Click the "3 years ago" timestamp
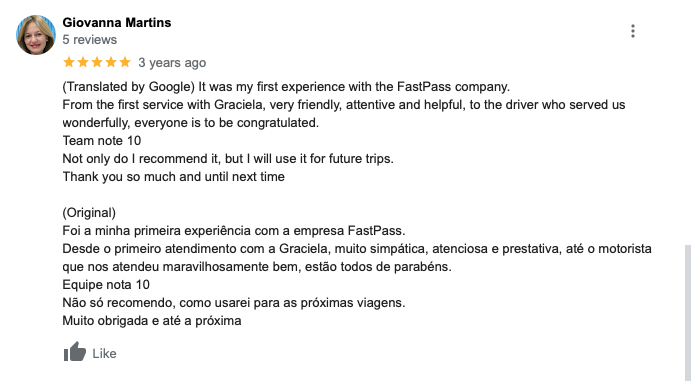 pos(172,63)
